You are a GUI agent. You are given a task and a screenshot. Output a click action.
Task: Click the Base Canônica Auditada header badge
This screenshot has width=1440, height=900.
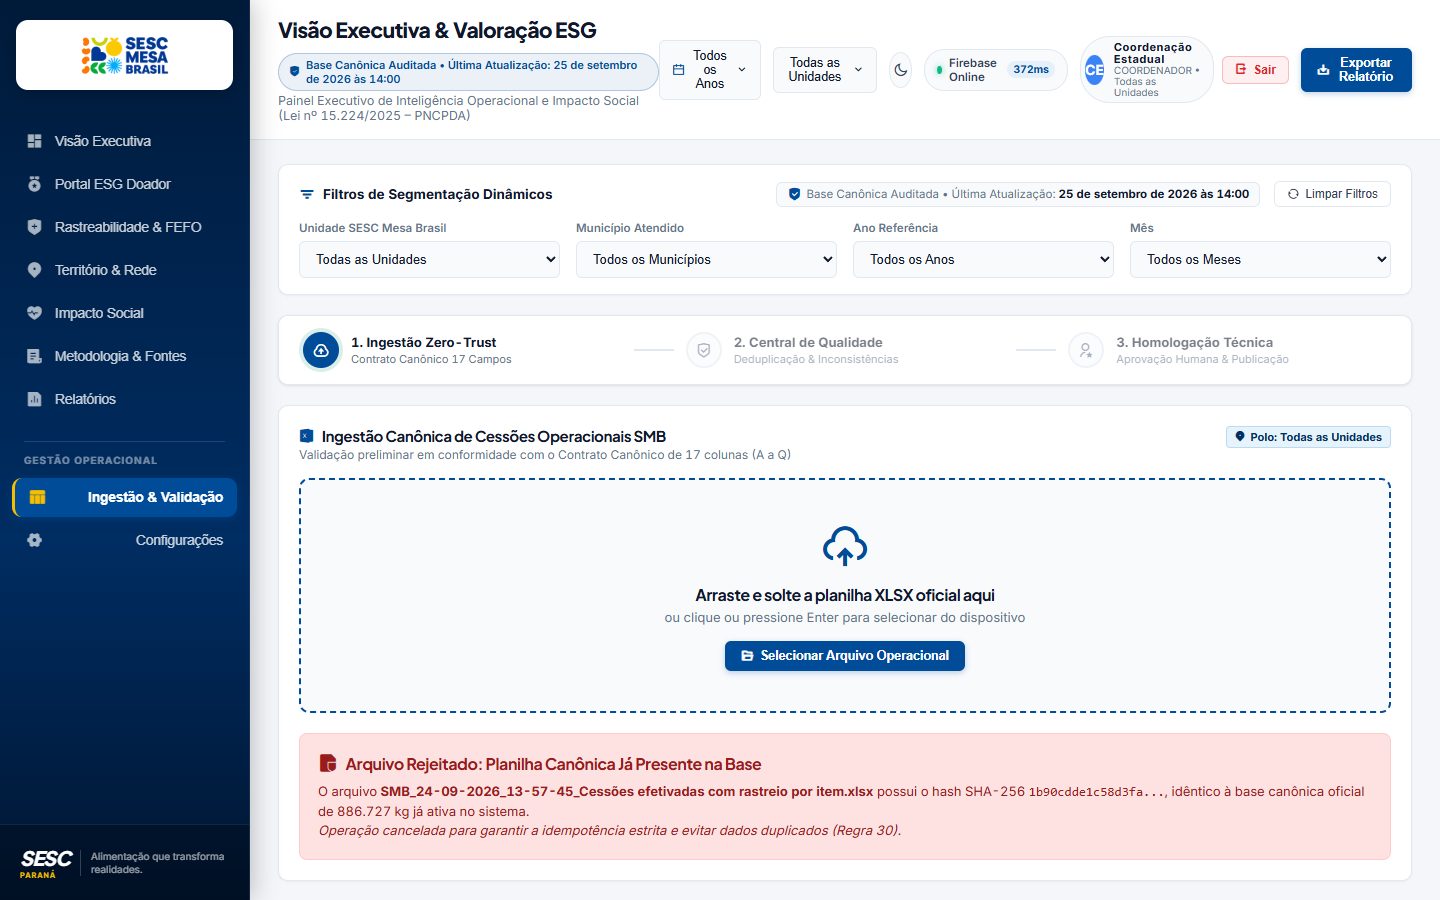tap(468, 72)
